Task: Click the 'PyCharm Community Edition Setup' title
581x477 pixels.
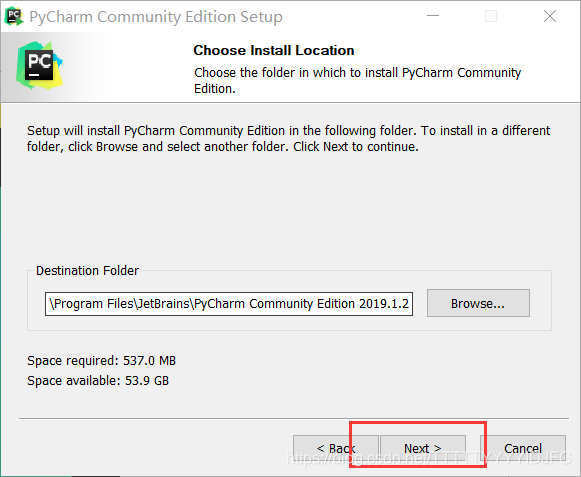Action: point(156,17)
